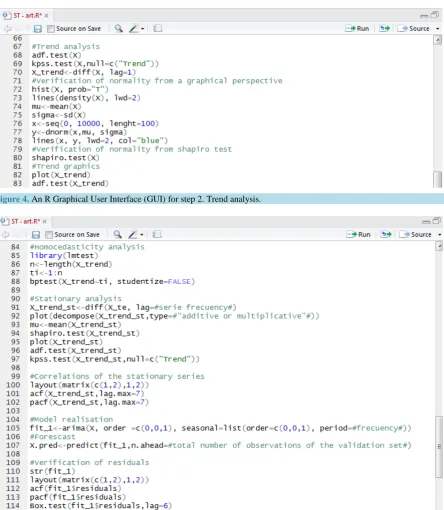
Task: Expand Source options arrow in lower toolbar
Action: tap(440, 235)
